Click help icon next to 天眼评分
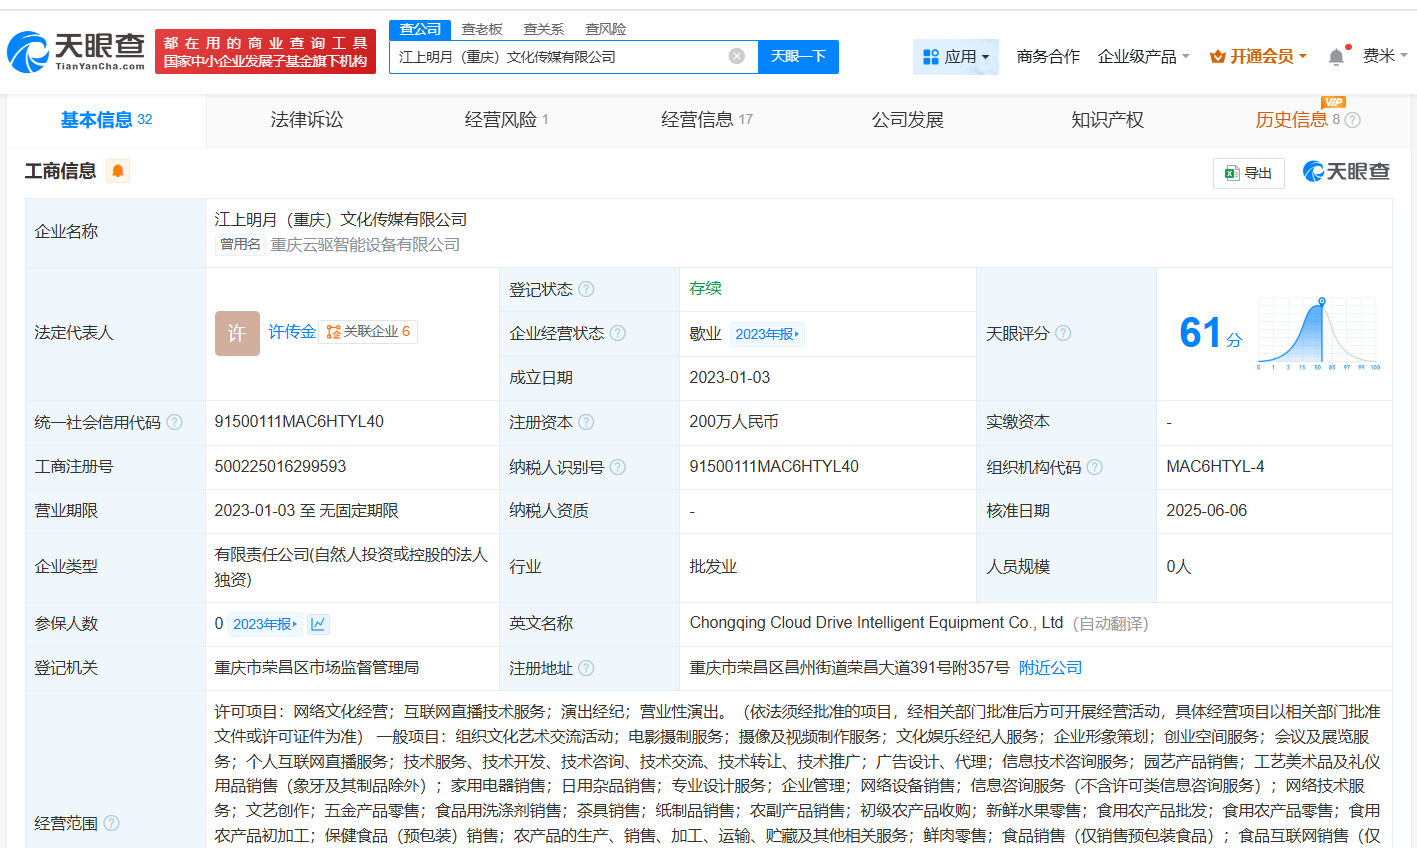The image size is (1417, 848). tap(1063, 333)
